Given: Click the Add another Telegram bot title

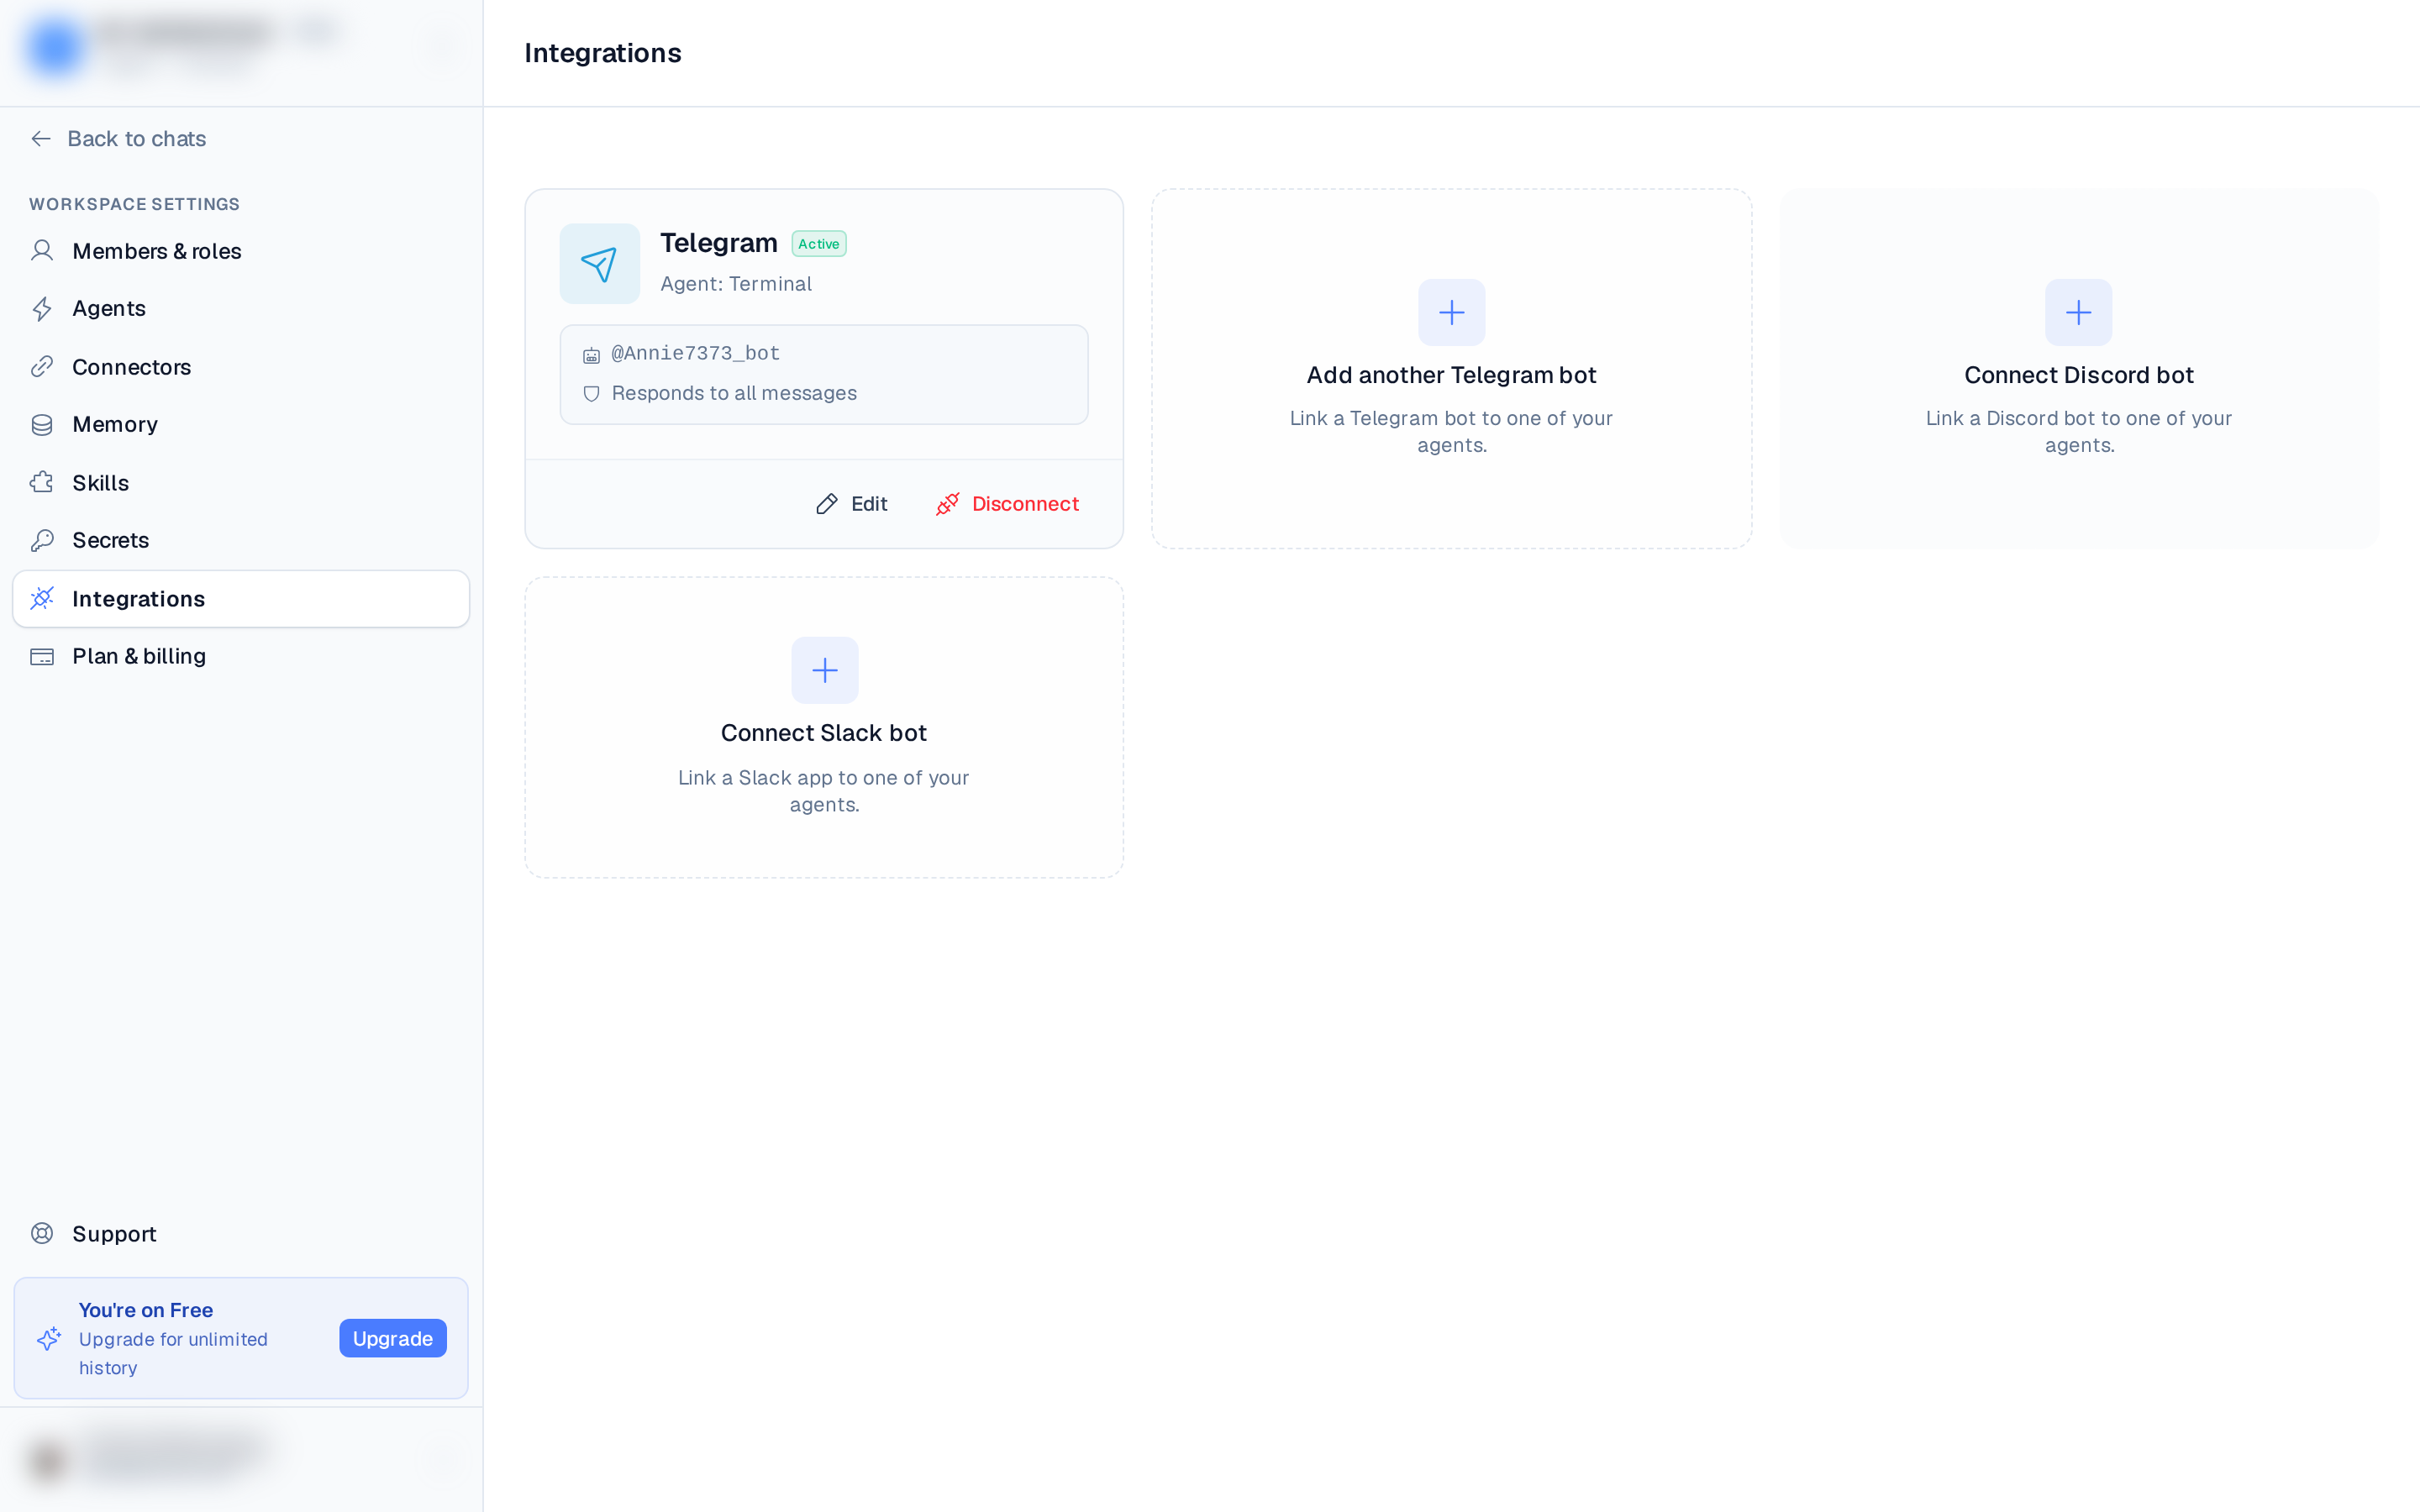Looking at the screenshot, I should [1452, 375].
